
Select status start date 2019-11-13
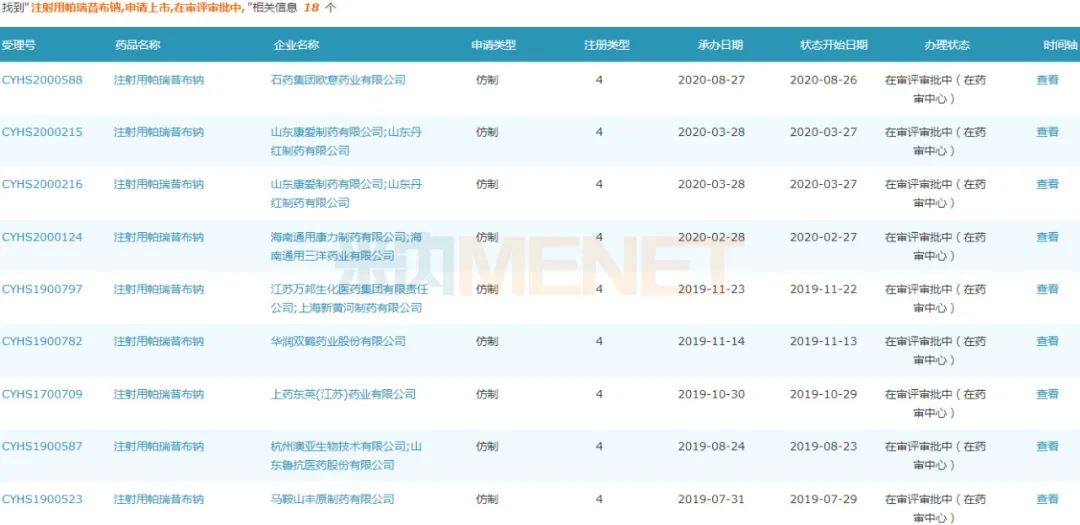click(x=824, y=342)
